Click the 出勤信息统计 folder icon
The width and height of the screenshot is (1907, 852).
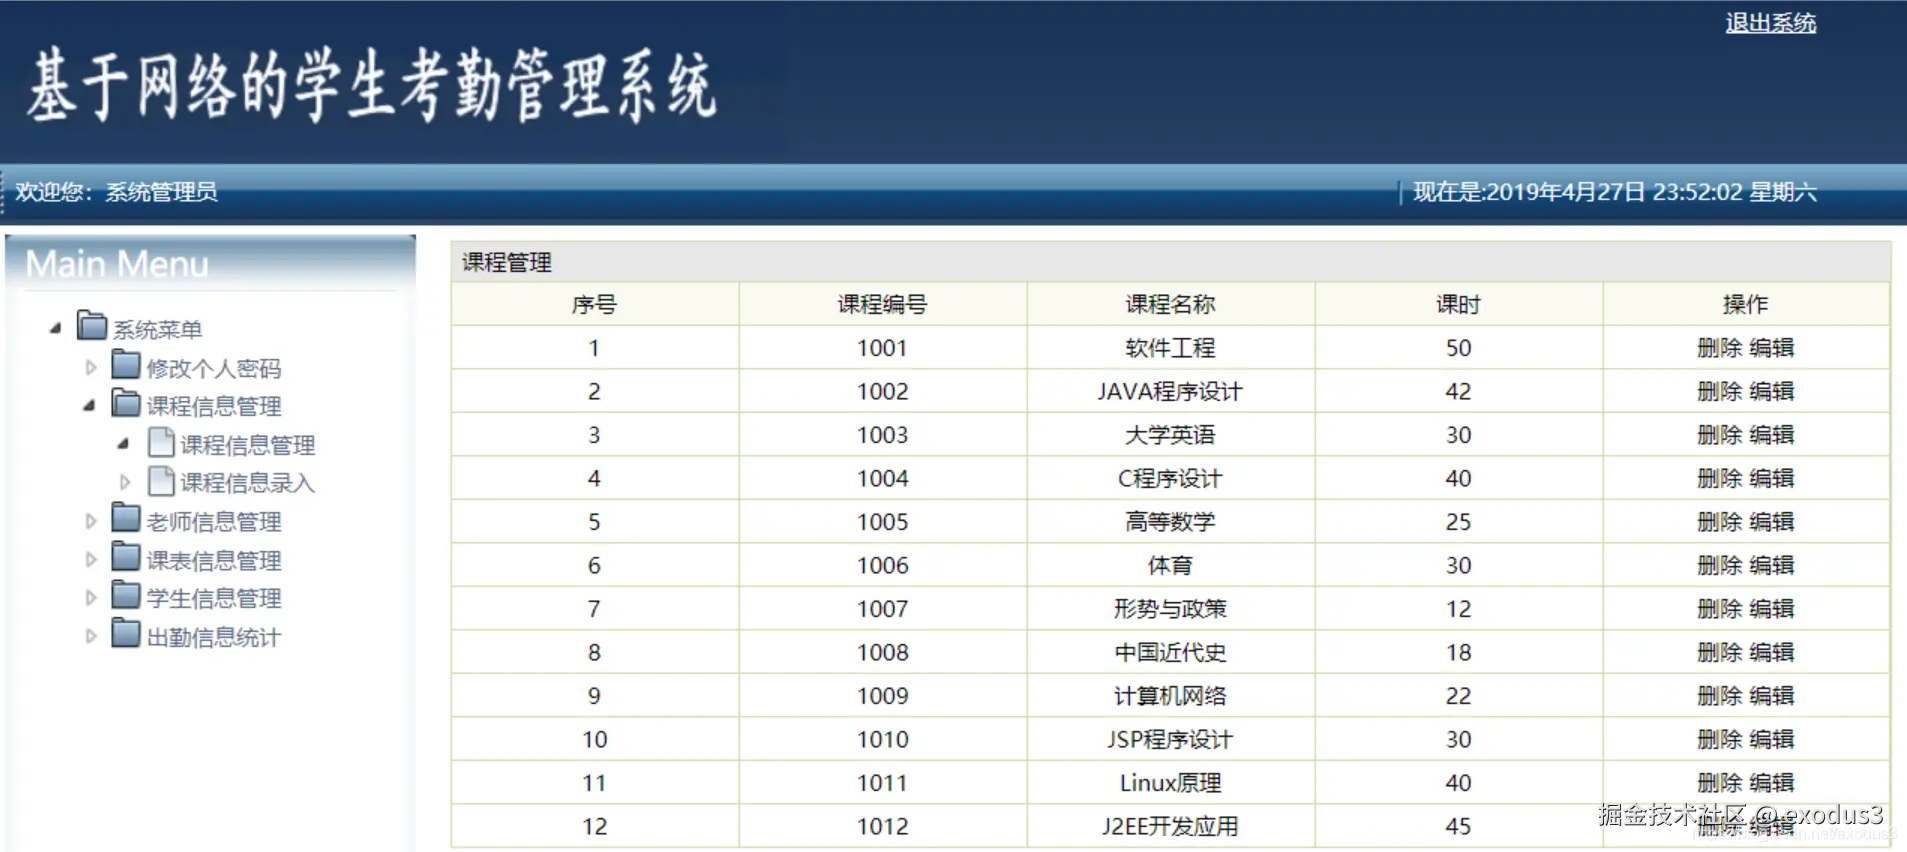[126, 634]
